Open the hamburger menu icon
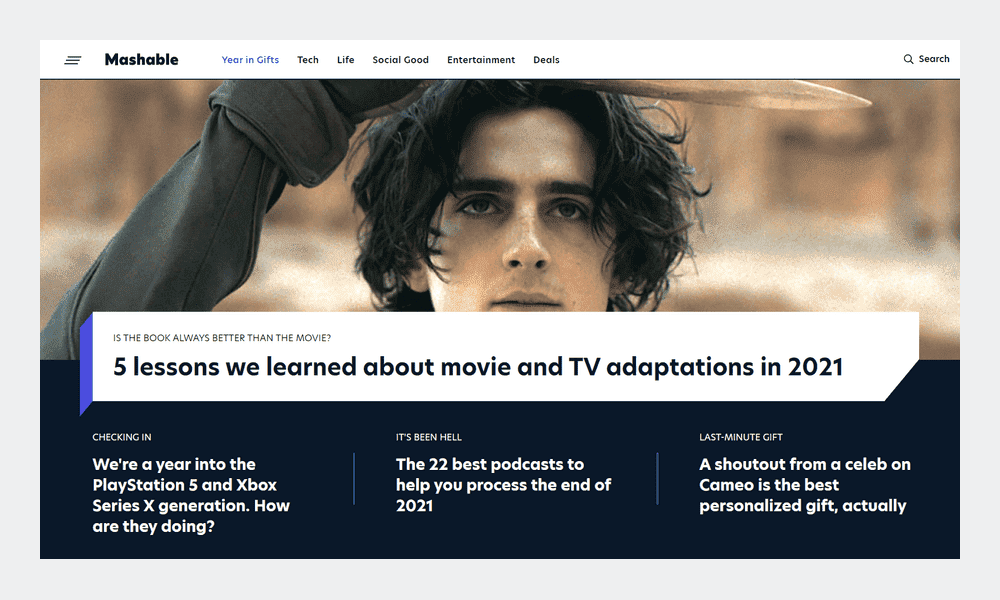Screen dimensions: 1000x600 point(73,60)
